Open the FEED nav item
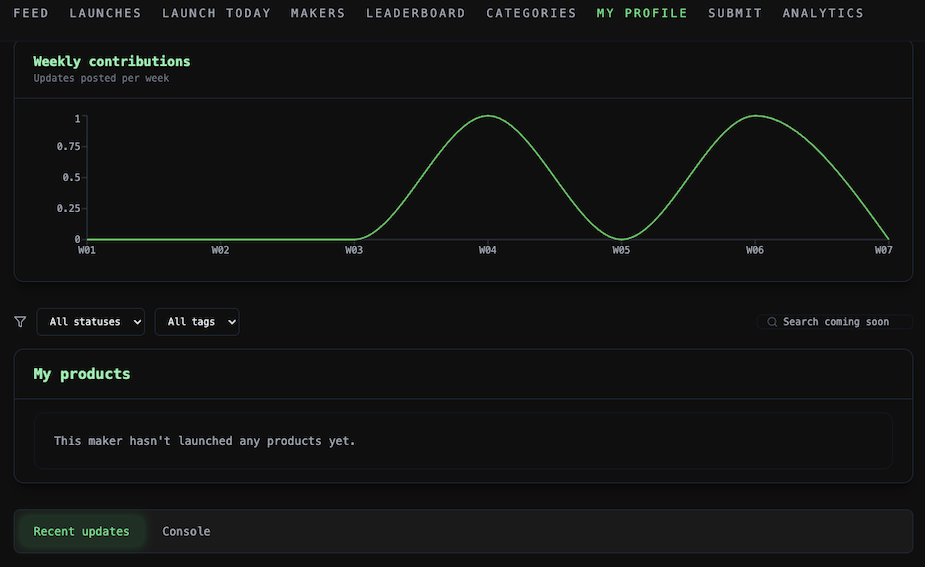 [x=31, y=13]
